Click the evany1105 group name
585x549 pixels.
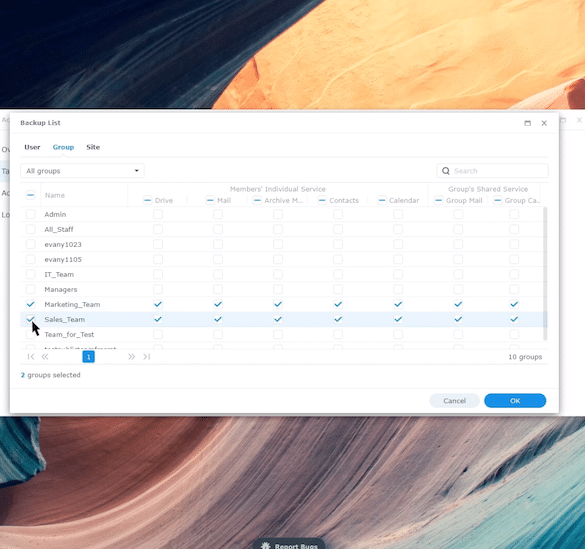63,260
